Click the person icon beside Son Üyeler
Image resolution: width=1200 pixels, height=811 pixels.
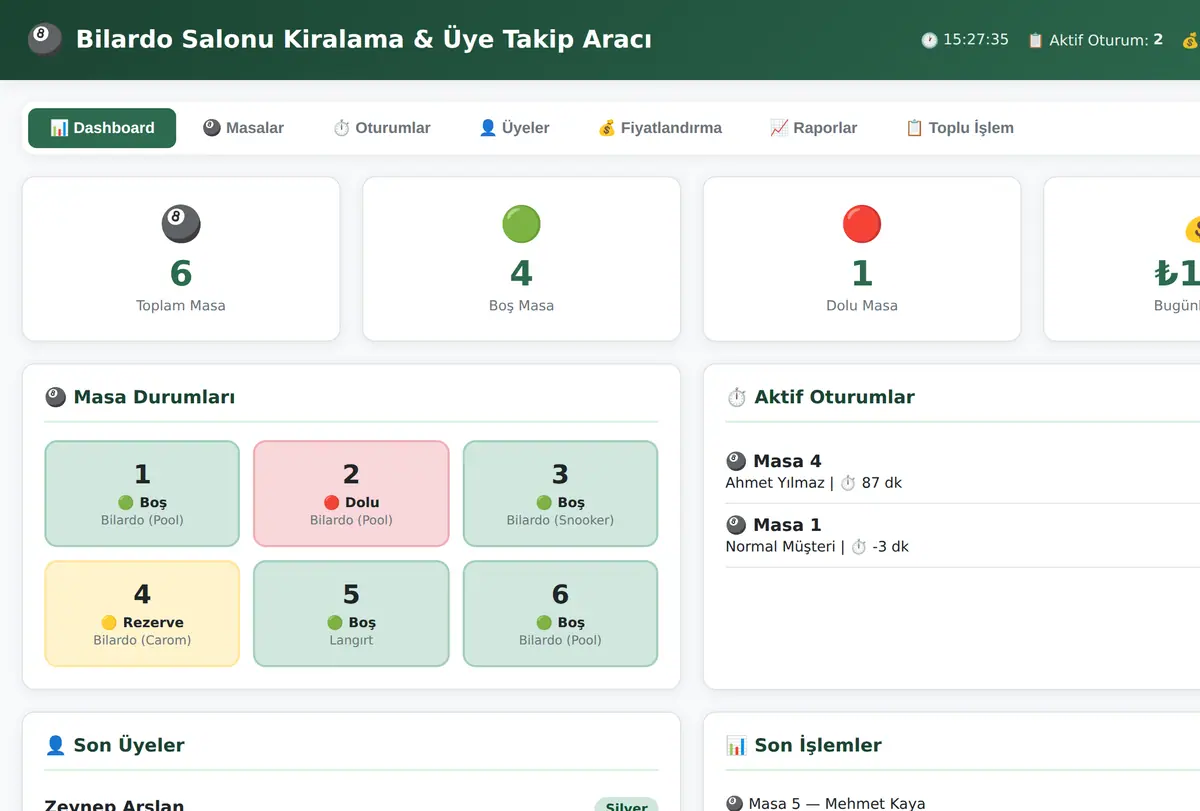pos(56,745)
